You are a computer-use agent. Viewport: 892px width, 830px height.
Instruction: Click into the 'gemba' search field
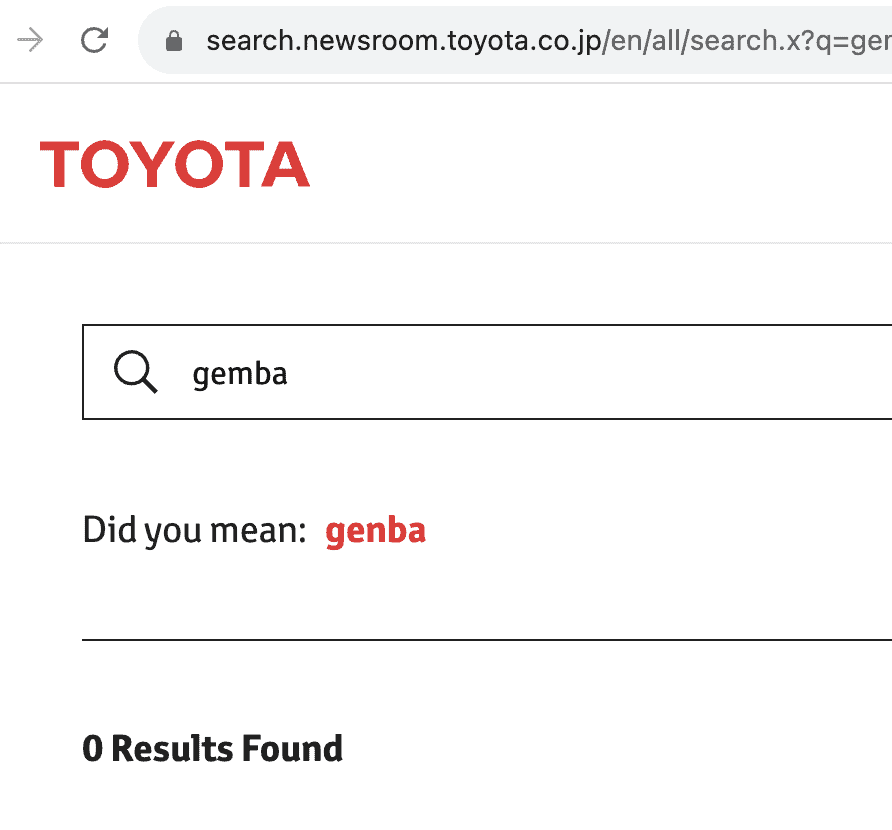click(487, 372)
